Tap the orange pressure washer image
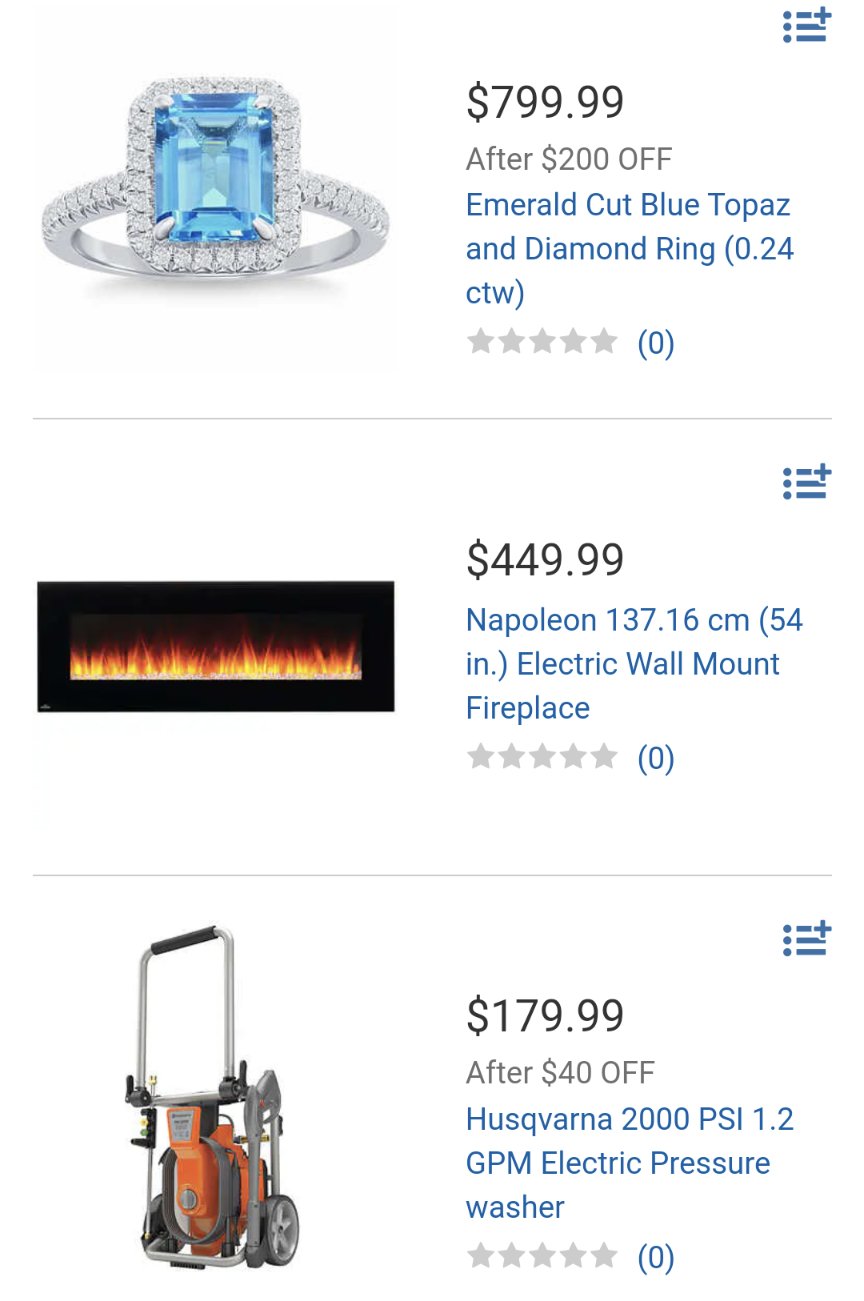Image resolution: width=864 pixels, height=1301 pixels. 212,1097
